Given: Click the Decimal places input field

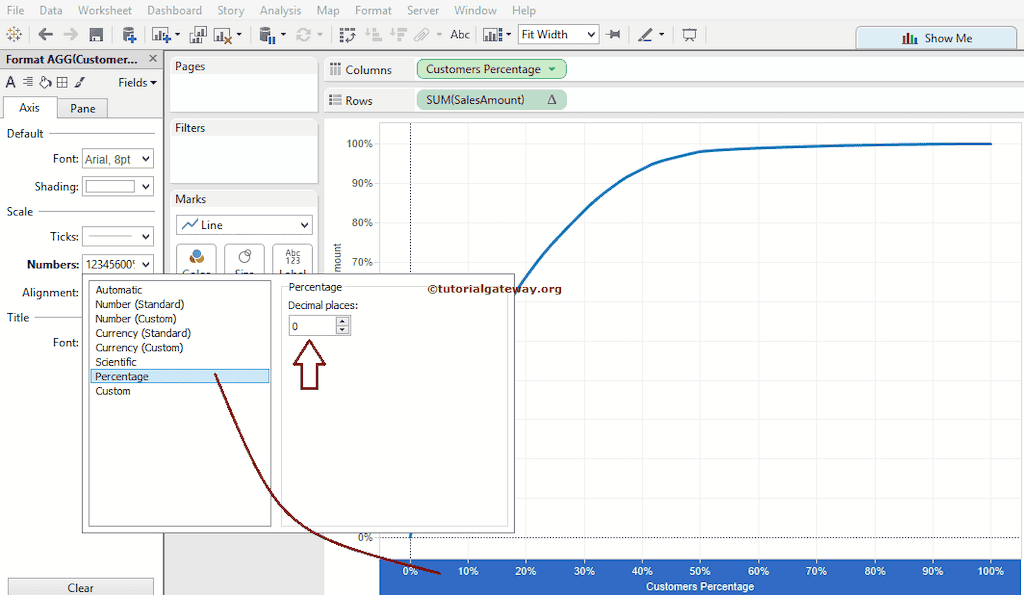Looking at the screenshot, I should (313, 326).
